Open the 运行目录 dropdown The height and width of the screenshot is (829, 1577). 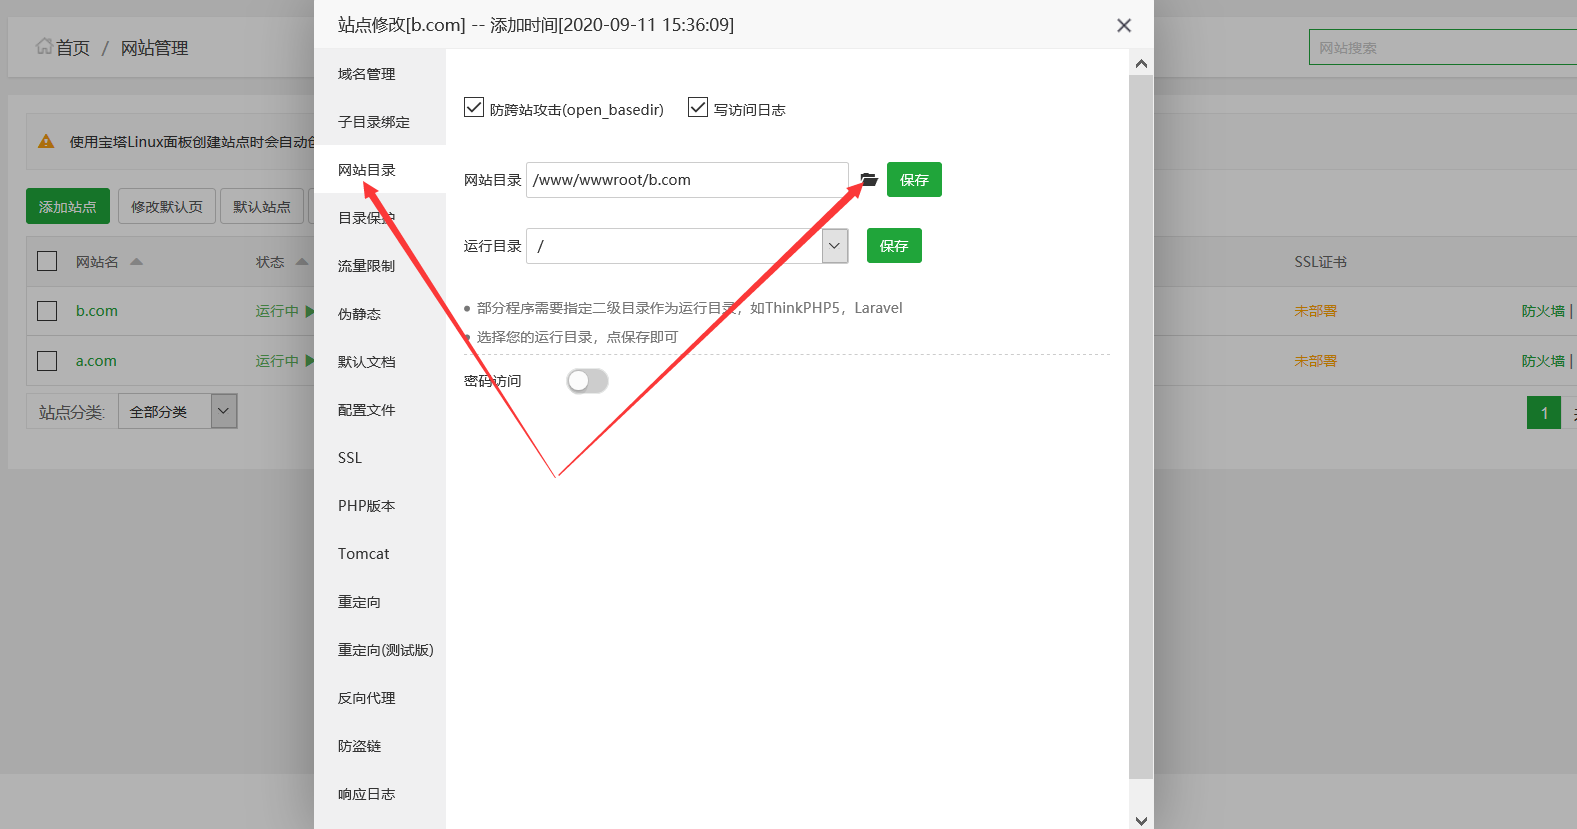[x=835, y=246]
